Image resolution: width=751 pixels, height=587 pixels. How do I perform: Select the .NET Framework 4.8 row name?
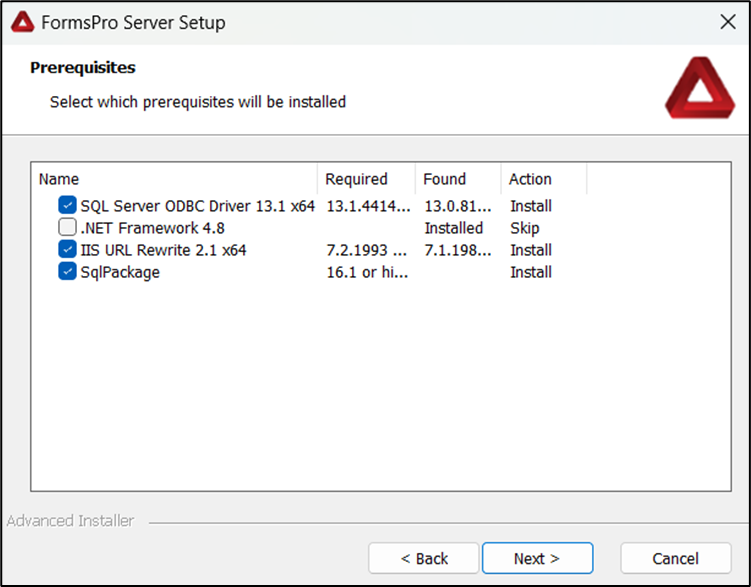tap(152, 228)
